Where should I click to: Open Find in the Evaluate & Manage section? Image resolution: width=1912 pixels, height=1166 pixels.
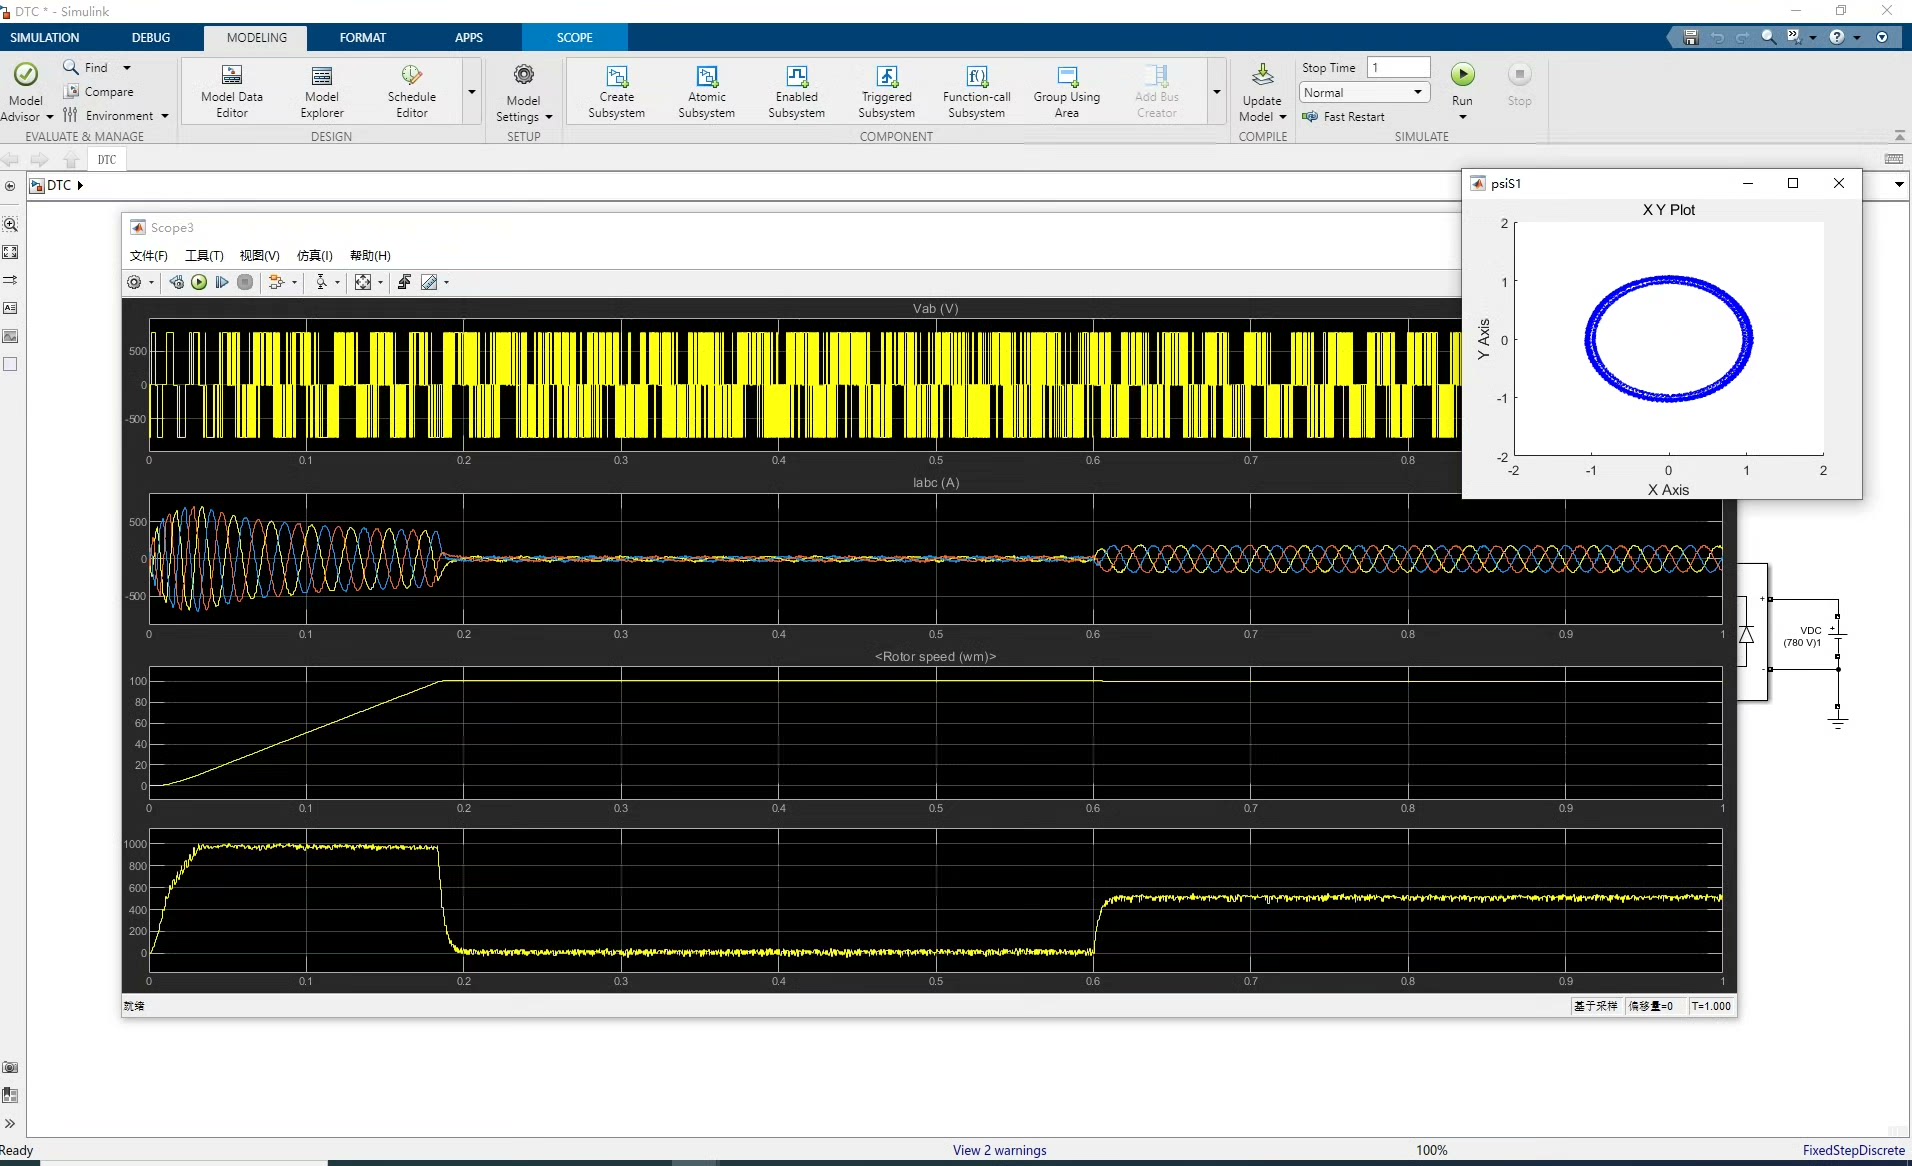click(85, 67)
